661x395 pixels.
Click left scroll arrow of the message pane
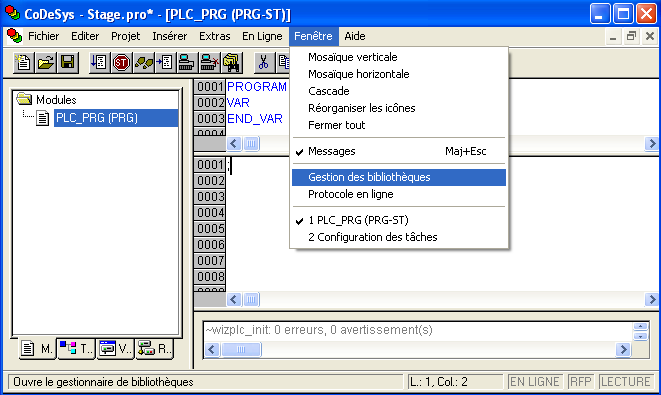(212, 349)
